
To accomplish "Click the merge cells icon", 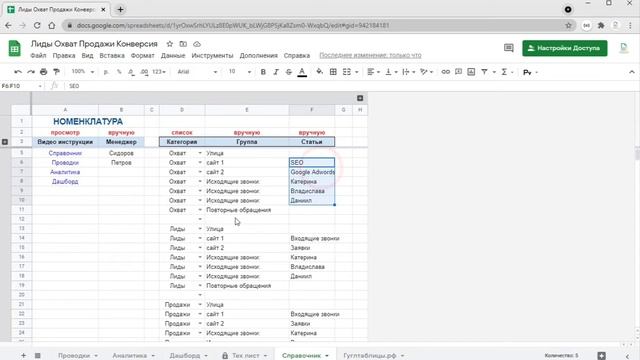I will click(x=347, y=72).
